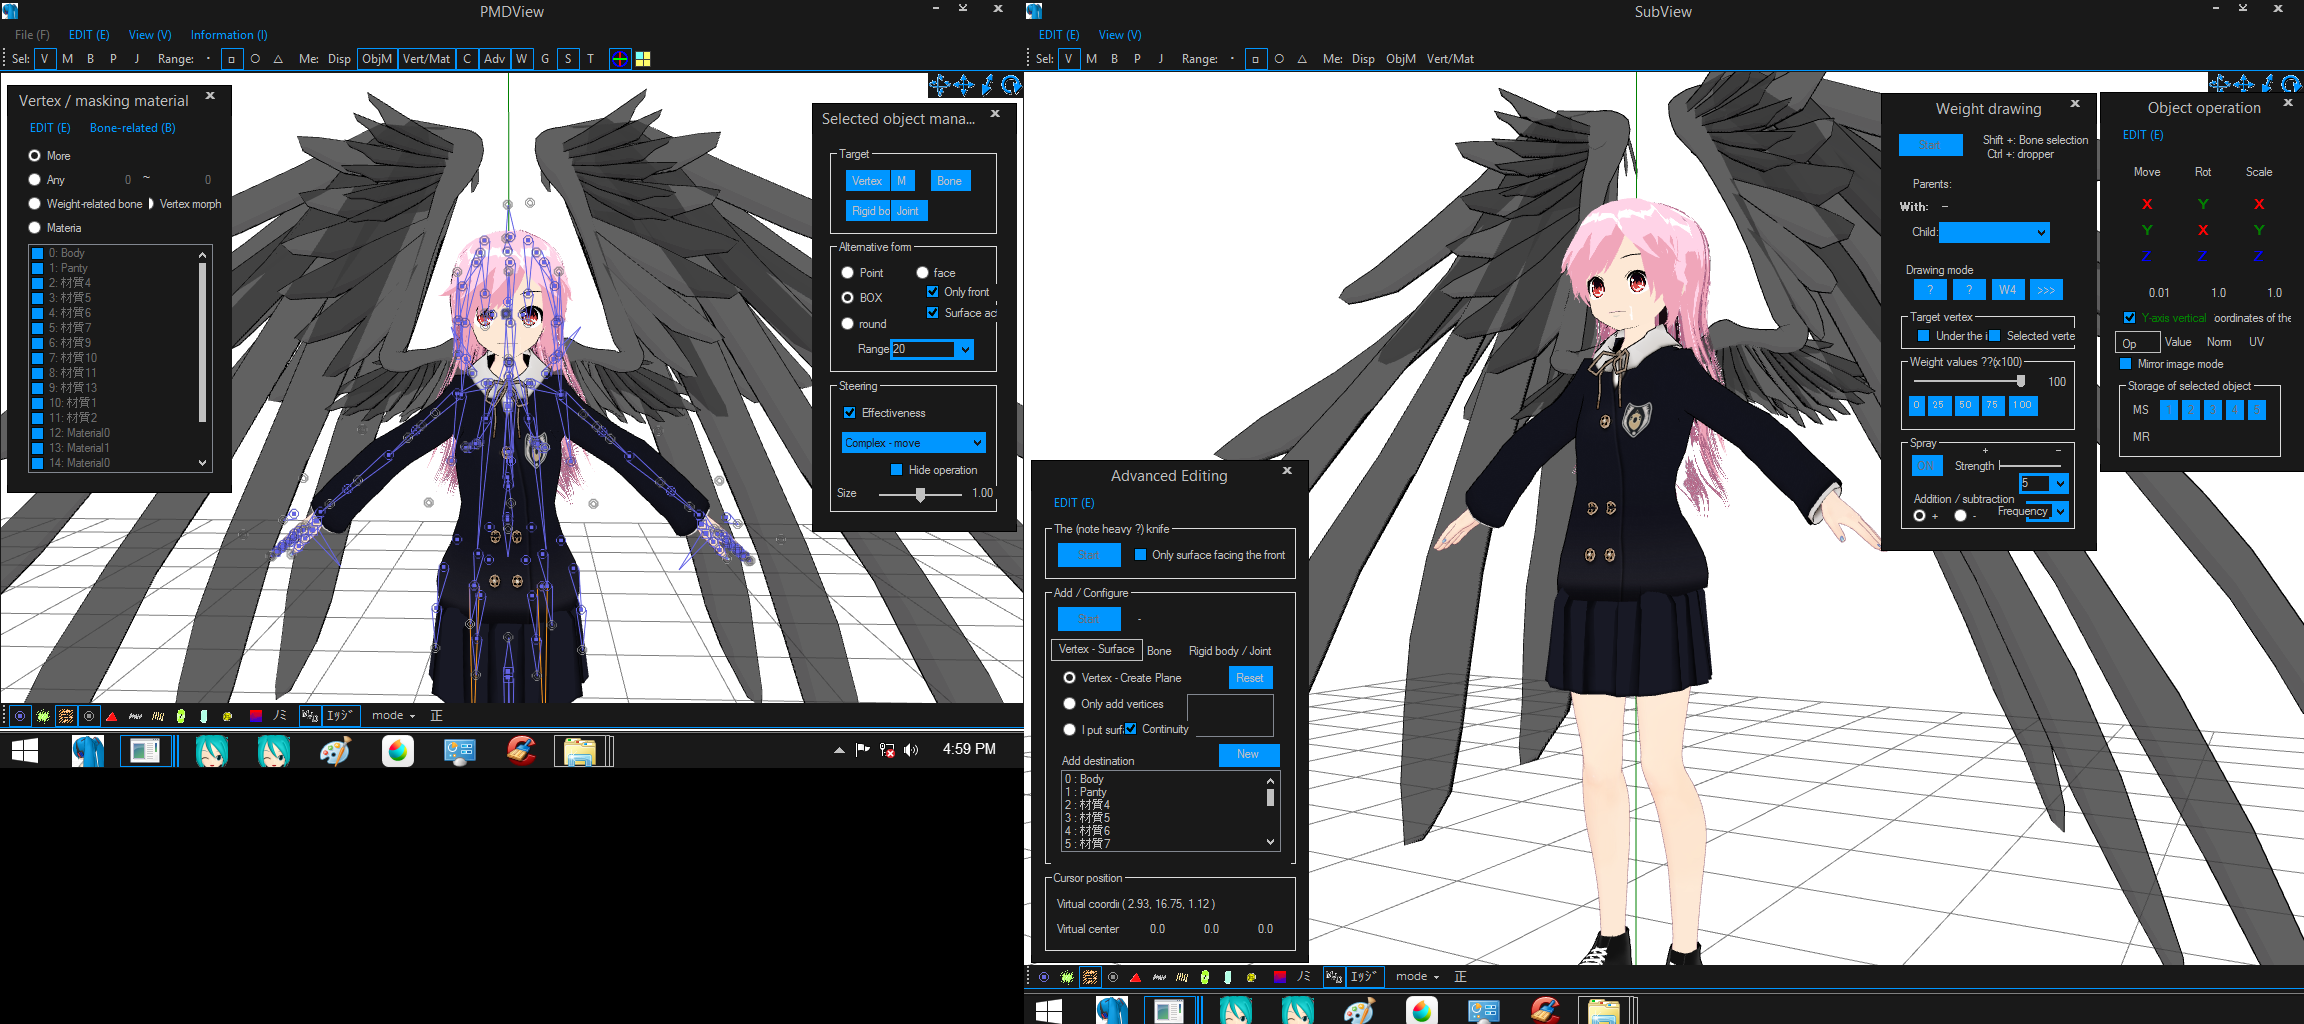Adjust the Size slider in Steering section
2304x1024 pixels.
click(x=920, y=494)
